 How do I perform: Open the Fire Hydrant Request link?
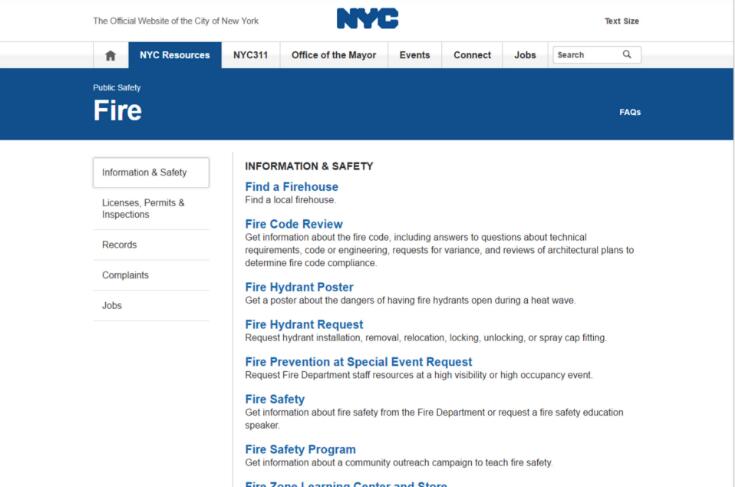(304, 324)
